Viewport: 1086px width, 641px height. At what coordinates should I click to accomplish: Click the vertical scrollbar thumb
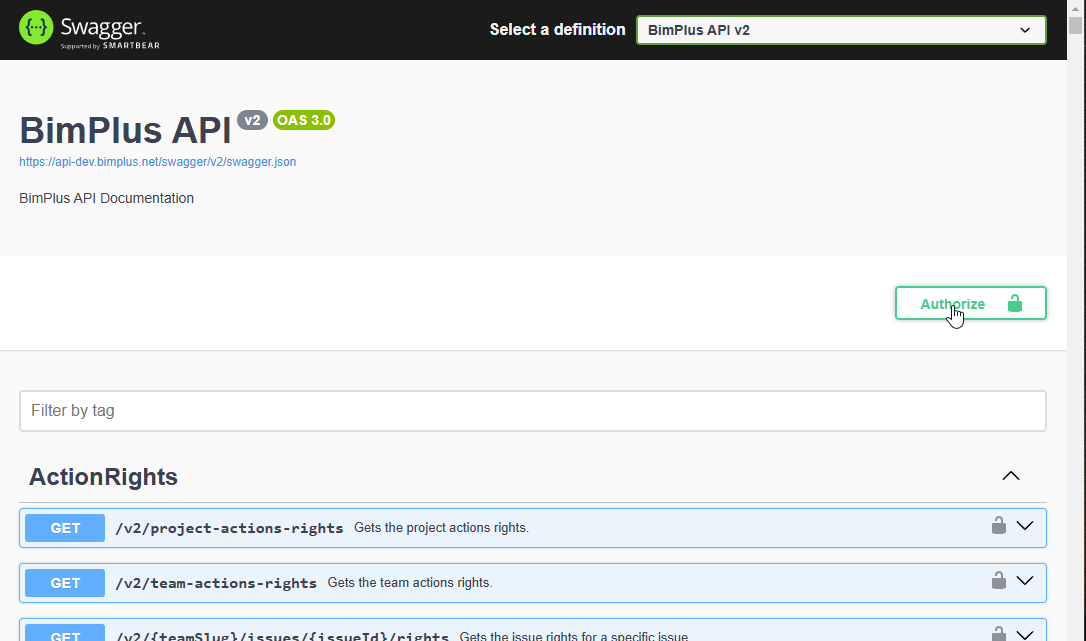(x=1075, y=25)
